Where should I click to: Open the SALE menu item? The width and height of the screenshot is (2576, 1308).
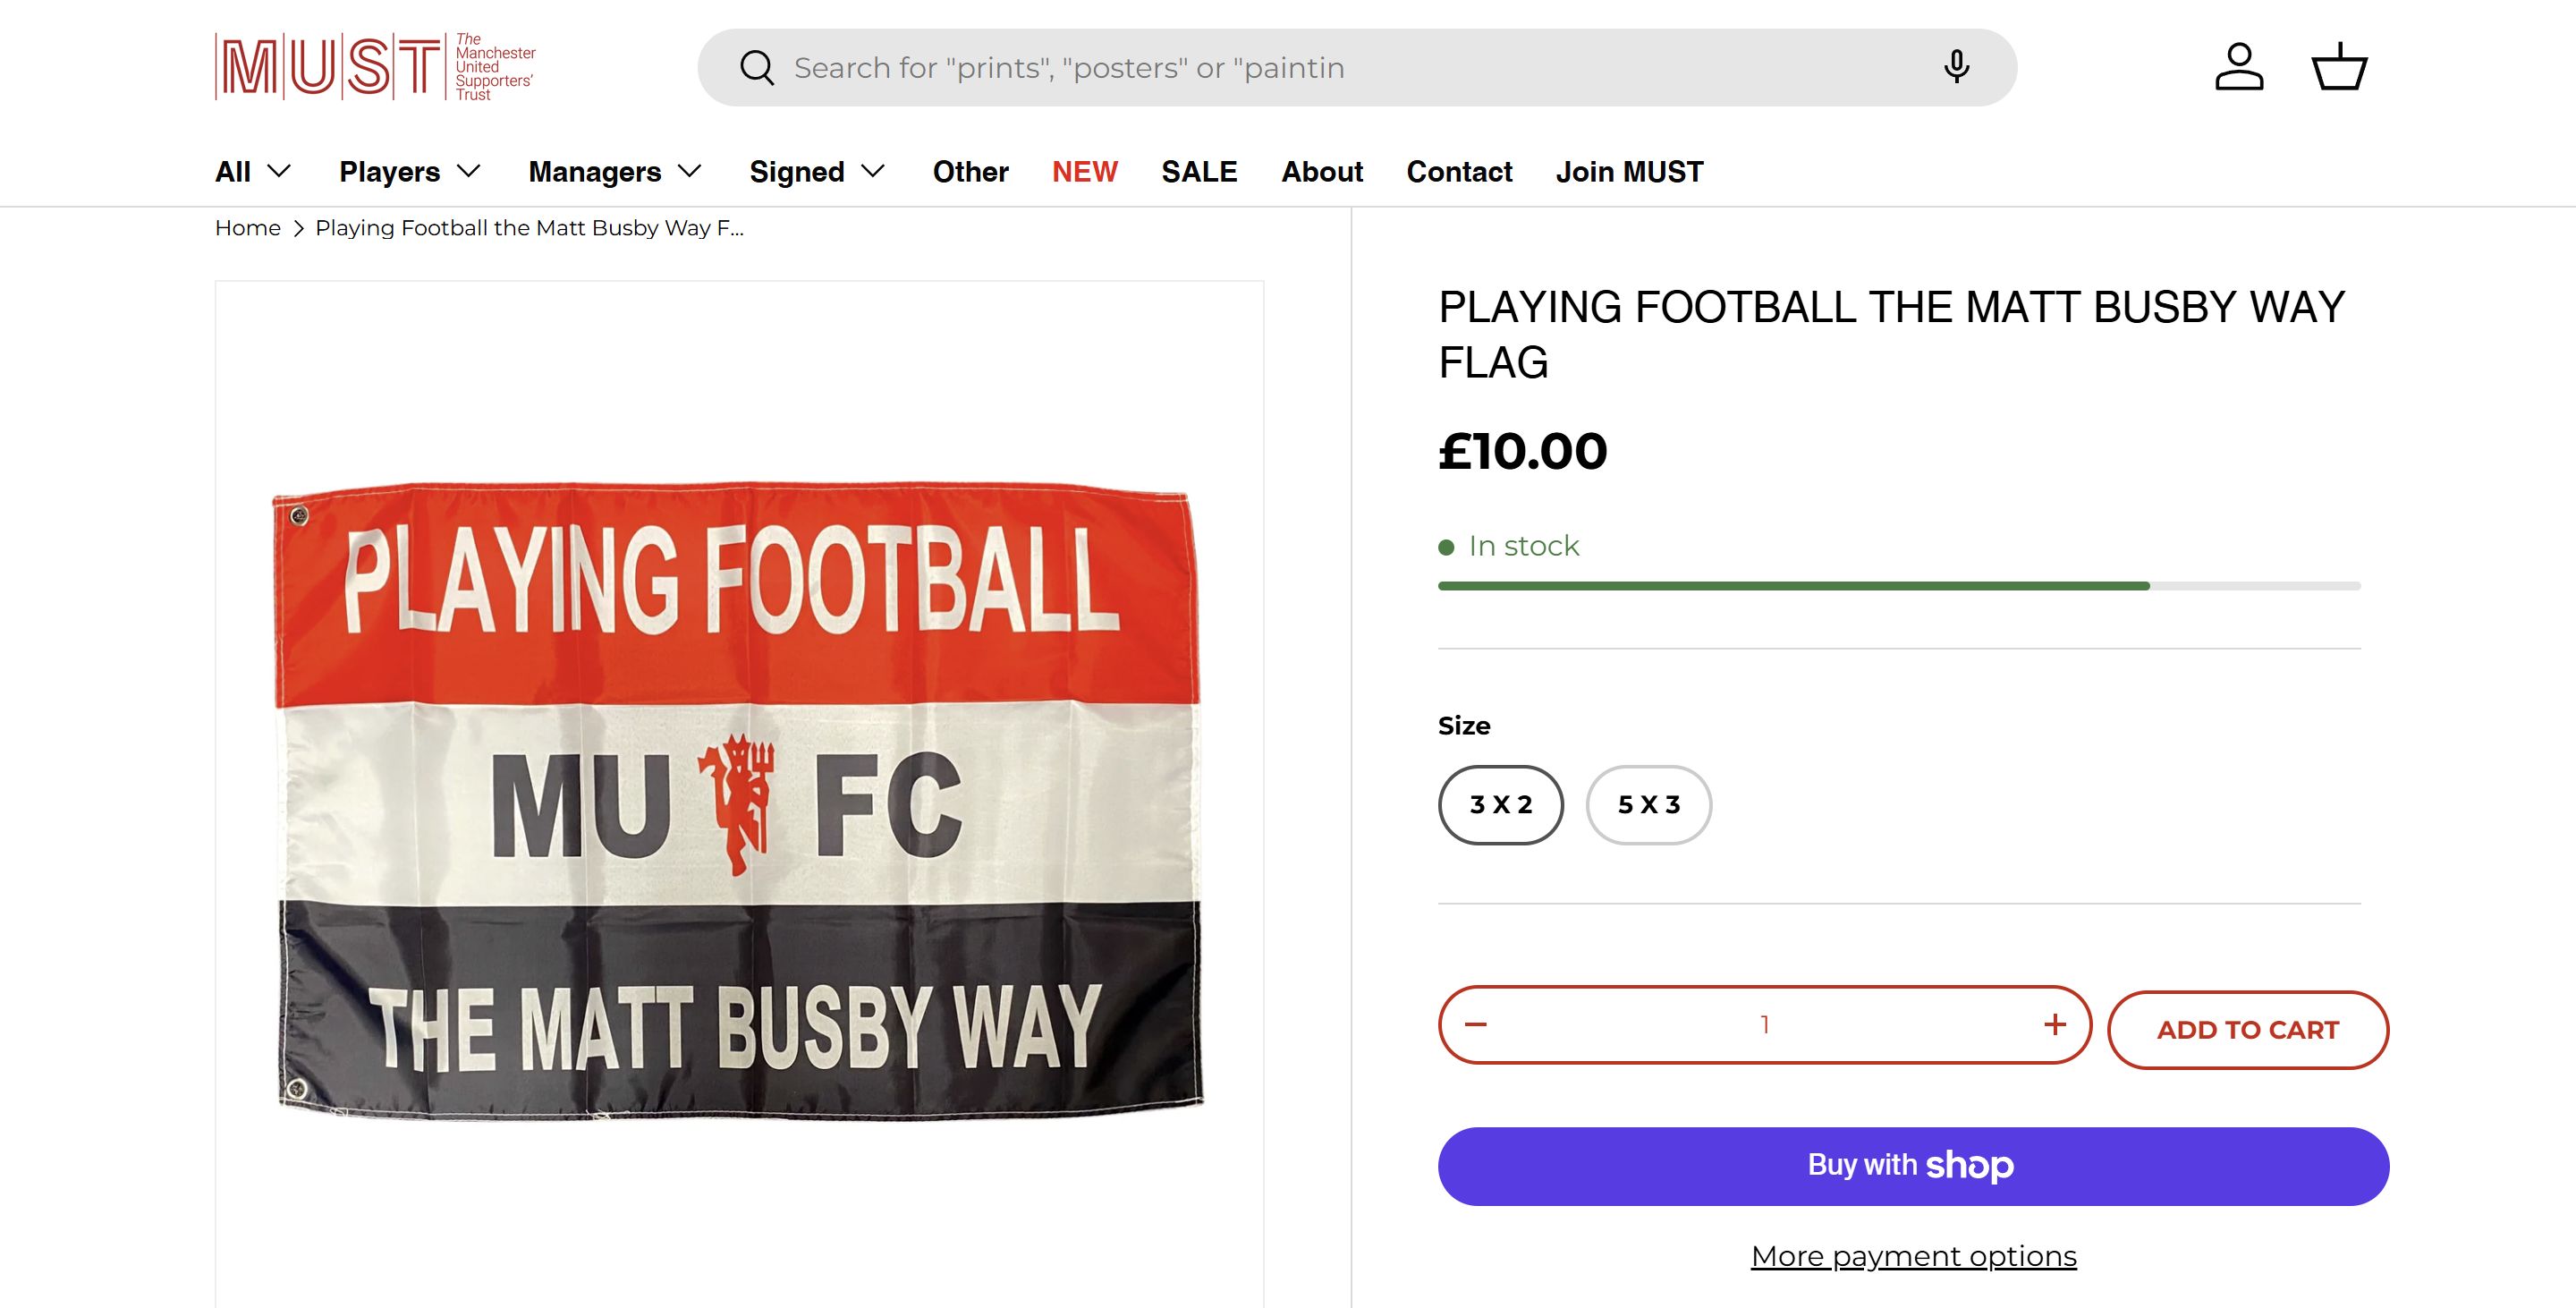[x=1199, y=172]
